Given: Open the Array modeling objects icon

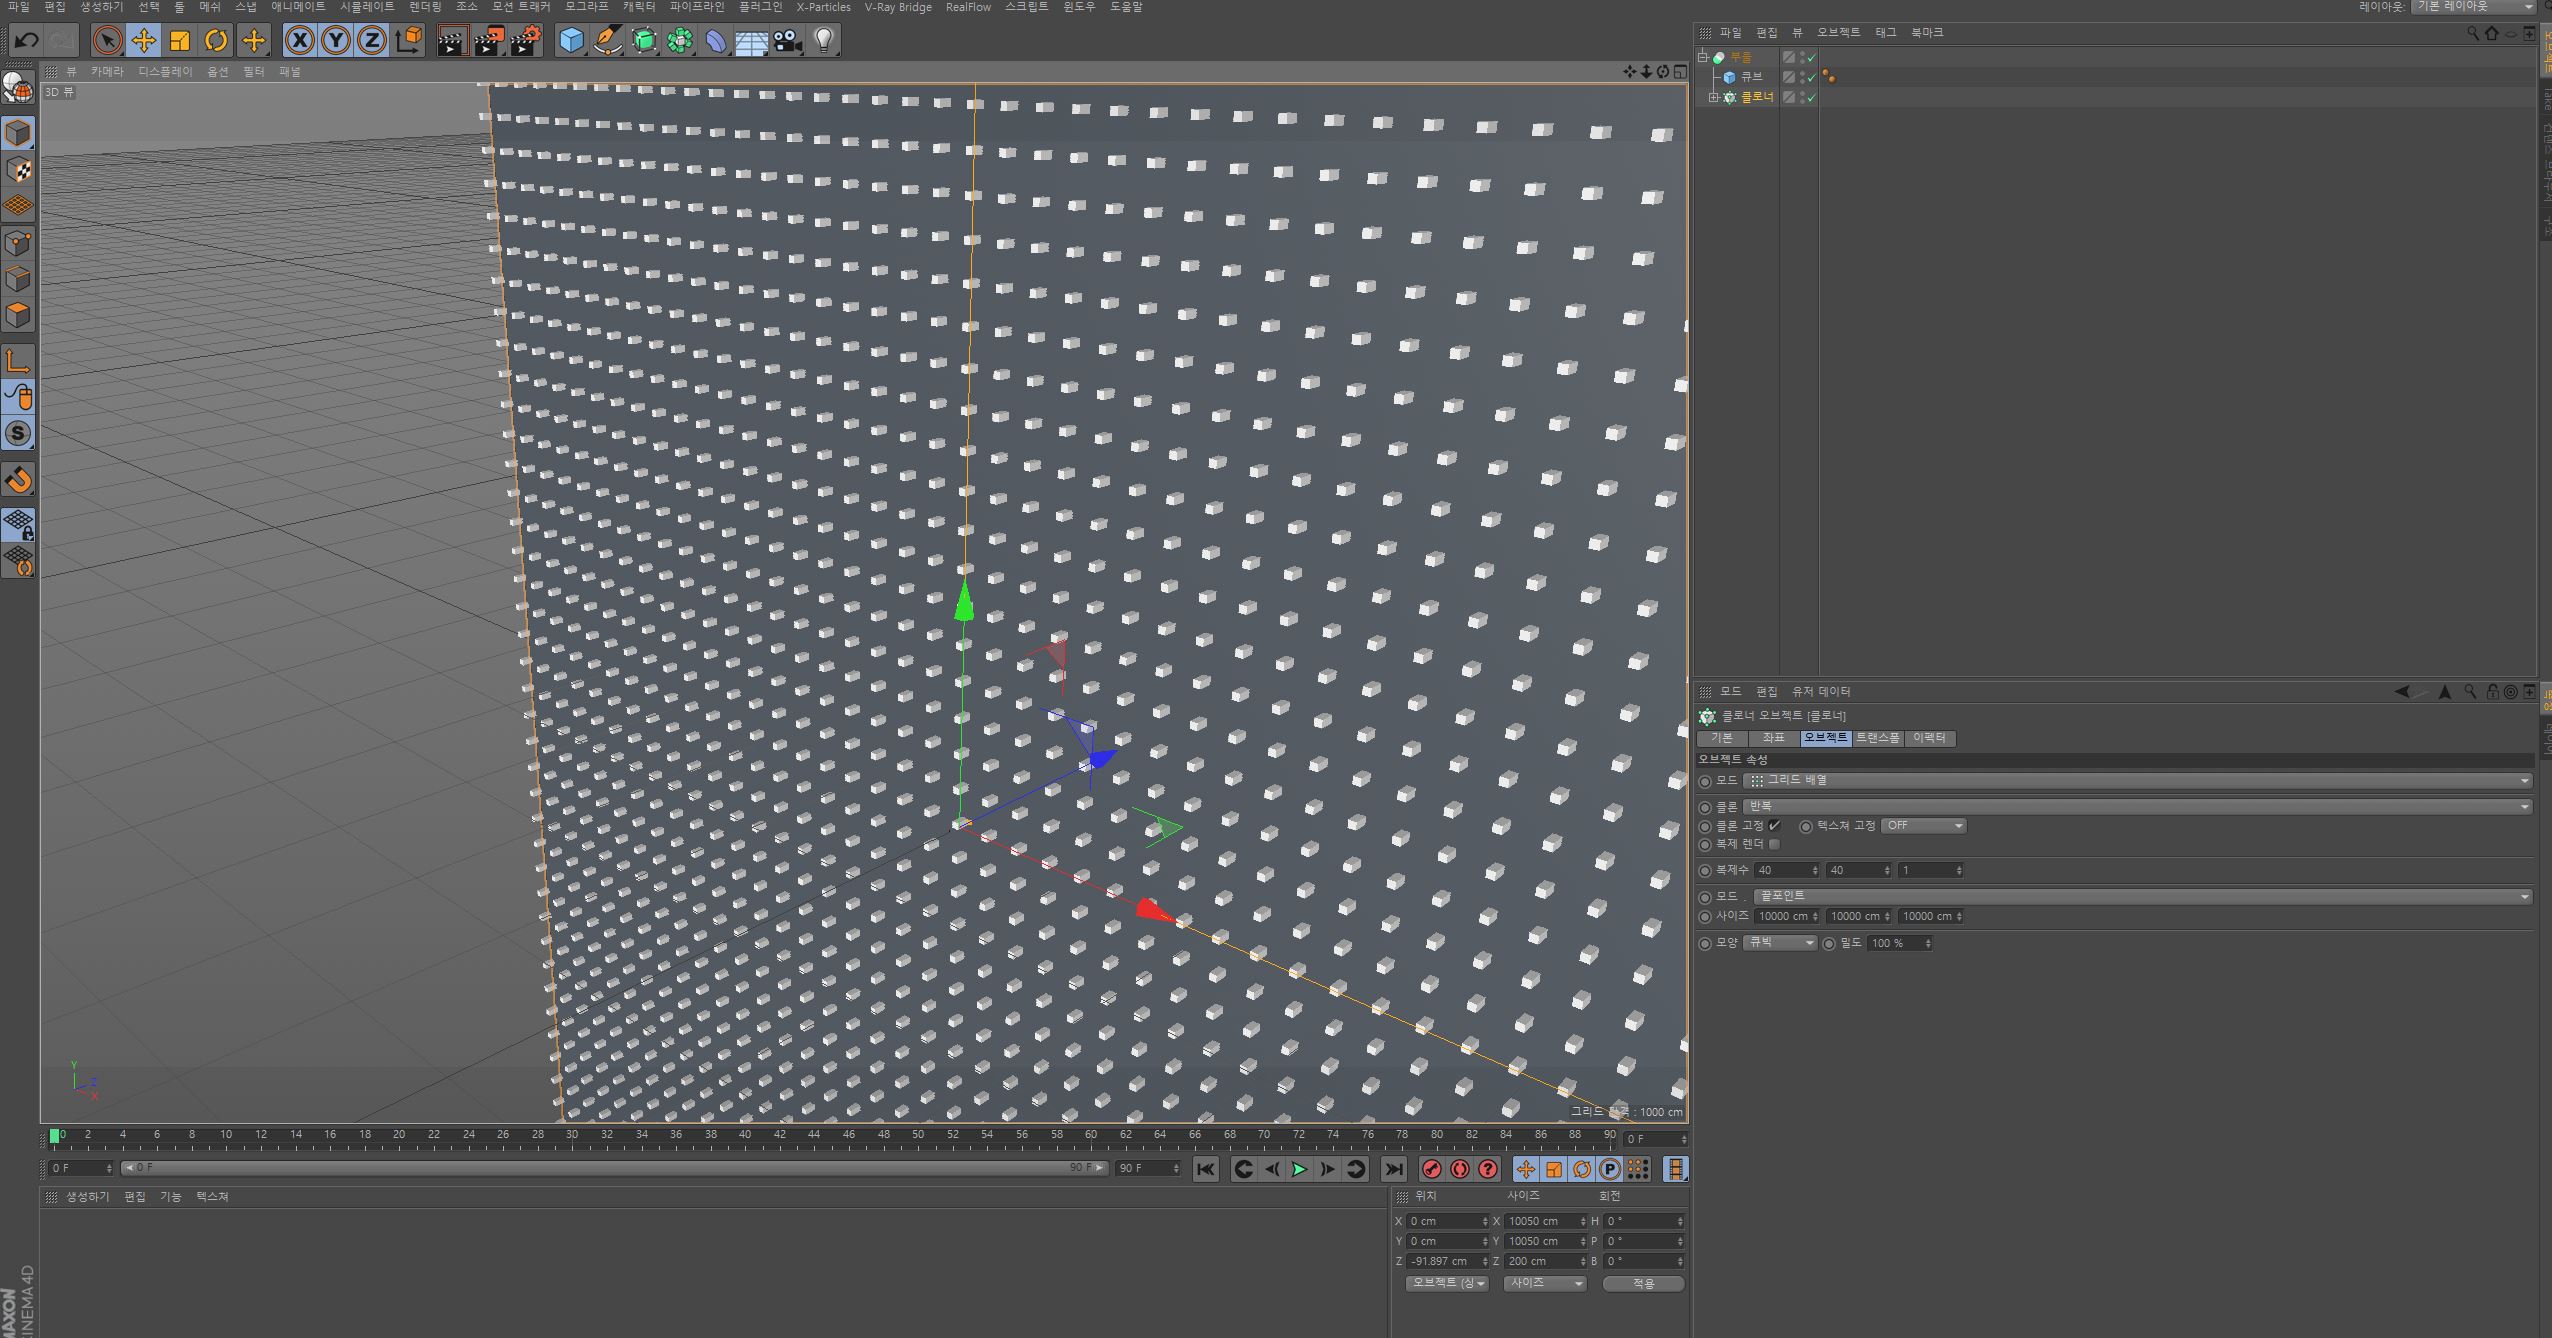Looking at the screenshot, I should point(680,40).
